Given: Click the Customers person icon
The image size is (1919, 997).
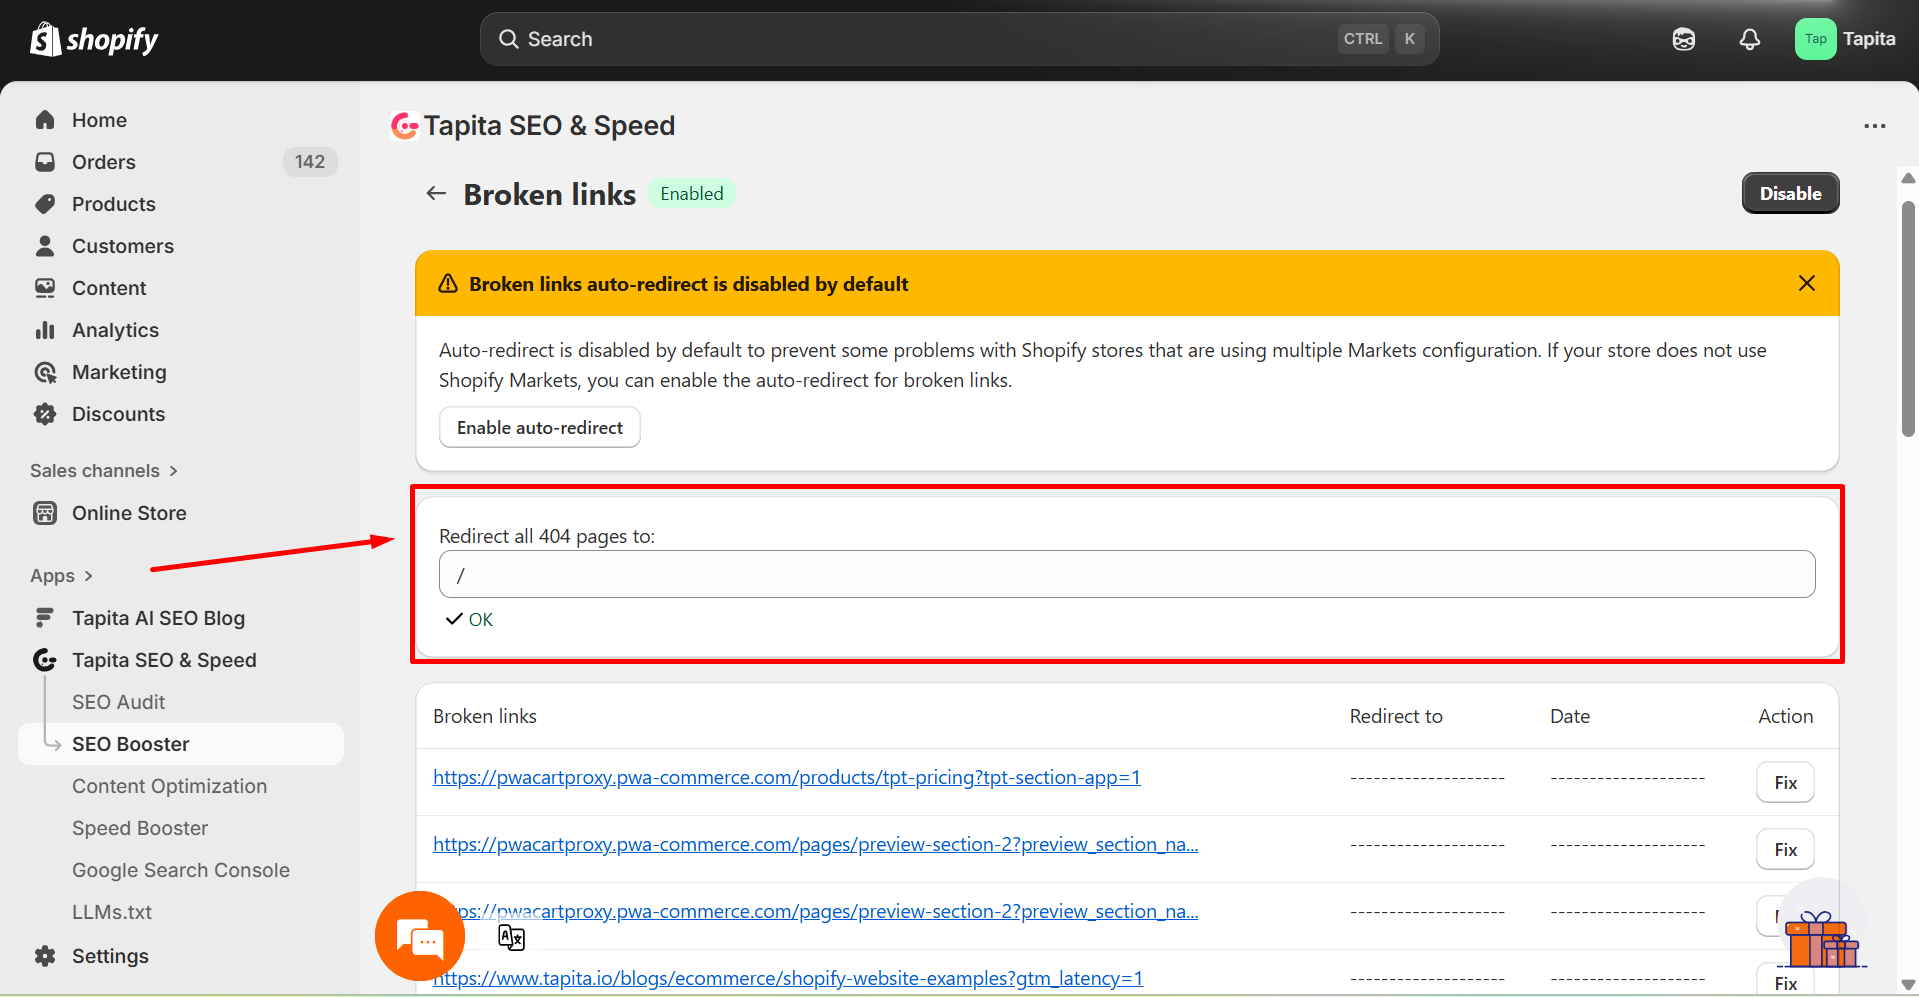Looking at the screenshot, I should click(x=45, y=246).
